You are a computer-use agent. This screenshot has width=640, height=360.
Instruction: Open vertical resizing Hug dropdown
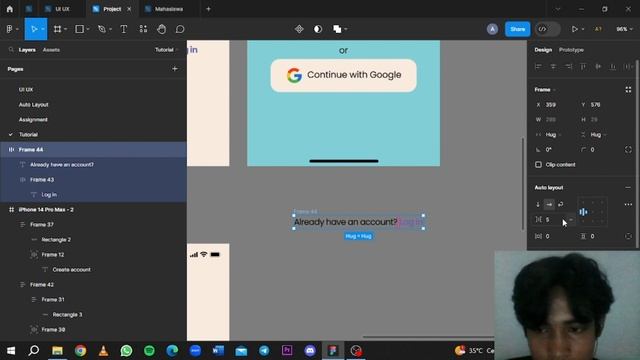[598, 135]
